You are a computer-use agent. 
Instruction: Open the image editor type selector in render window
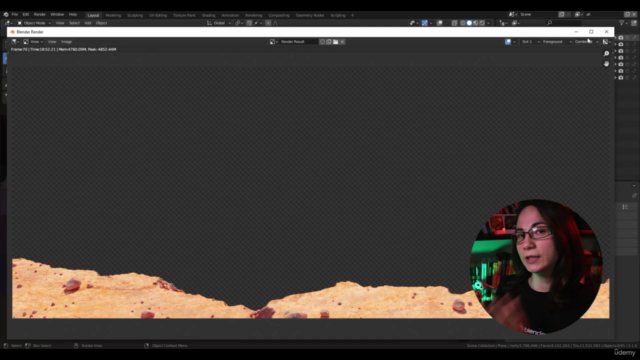[15, 42]
